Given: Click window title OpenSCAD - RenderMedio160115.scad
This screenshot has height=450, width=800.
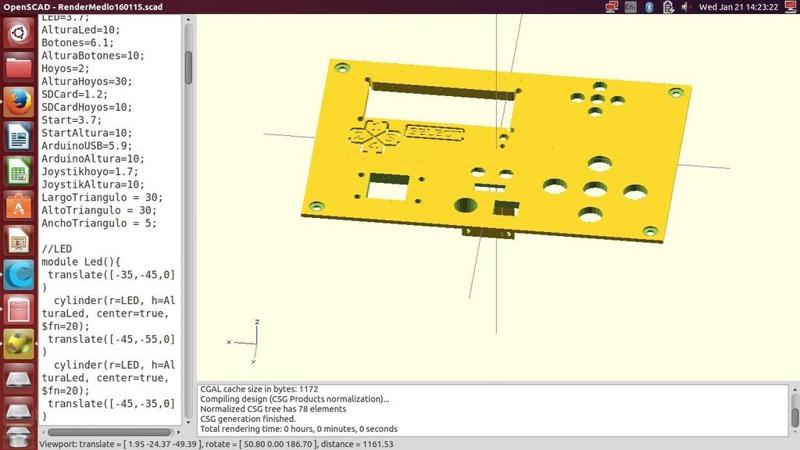Looking at the screenshot, I should tap(83, 7).
